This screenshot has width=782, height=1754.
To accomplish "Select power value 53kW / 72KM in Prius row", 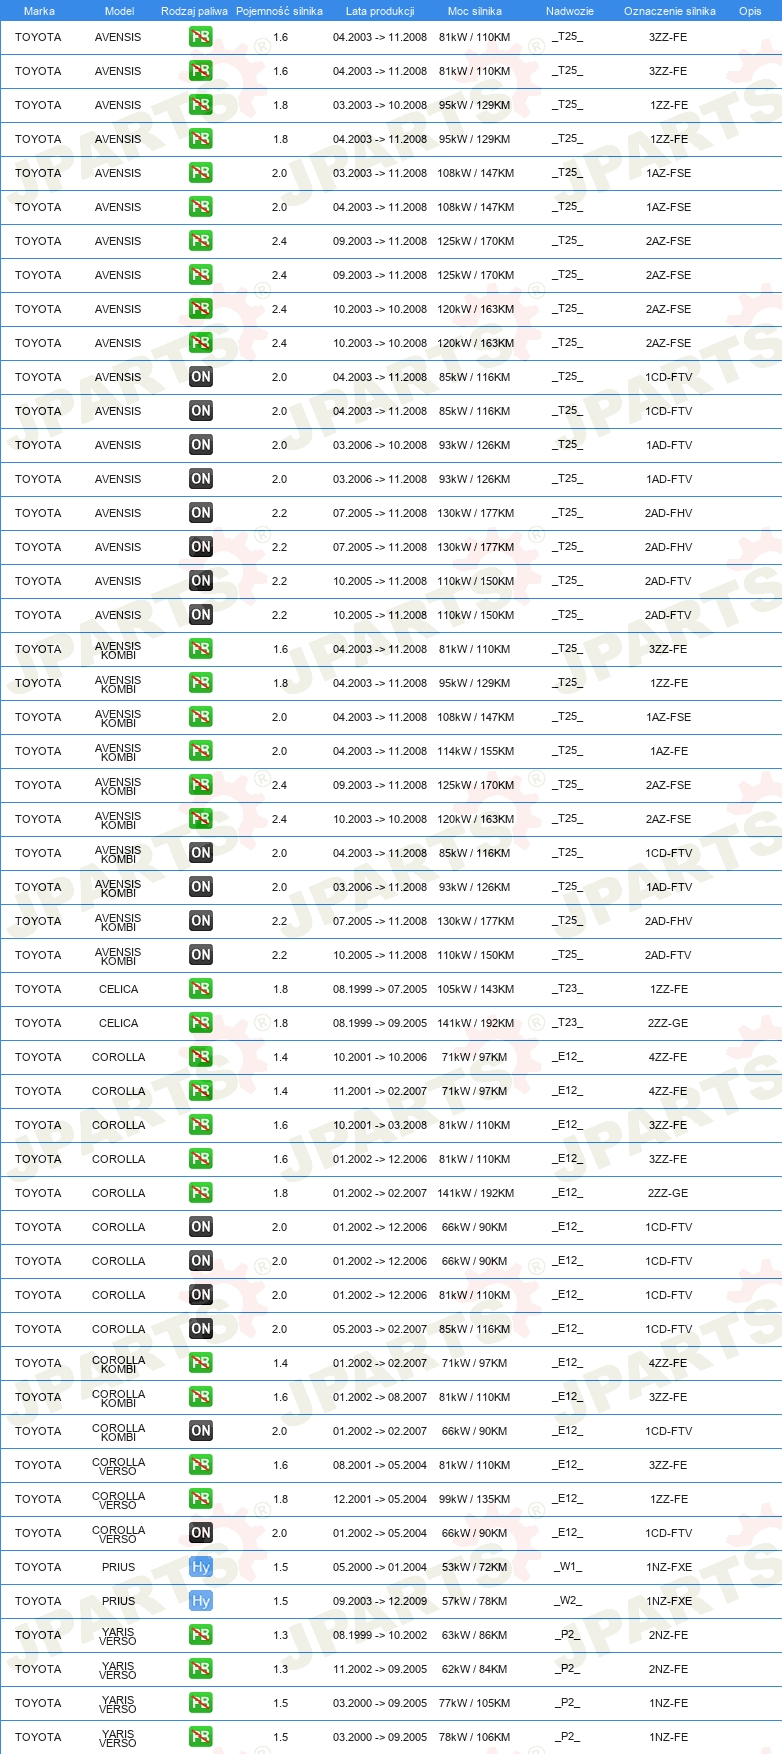I will pos(475,1567).
